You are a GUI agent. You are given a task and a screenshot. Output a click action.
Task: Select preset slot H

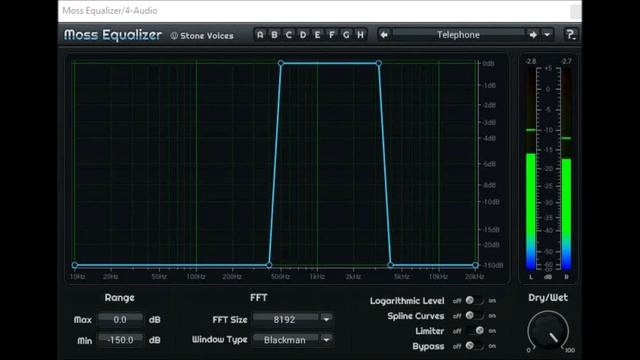360,35
